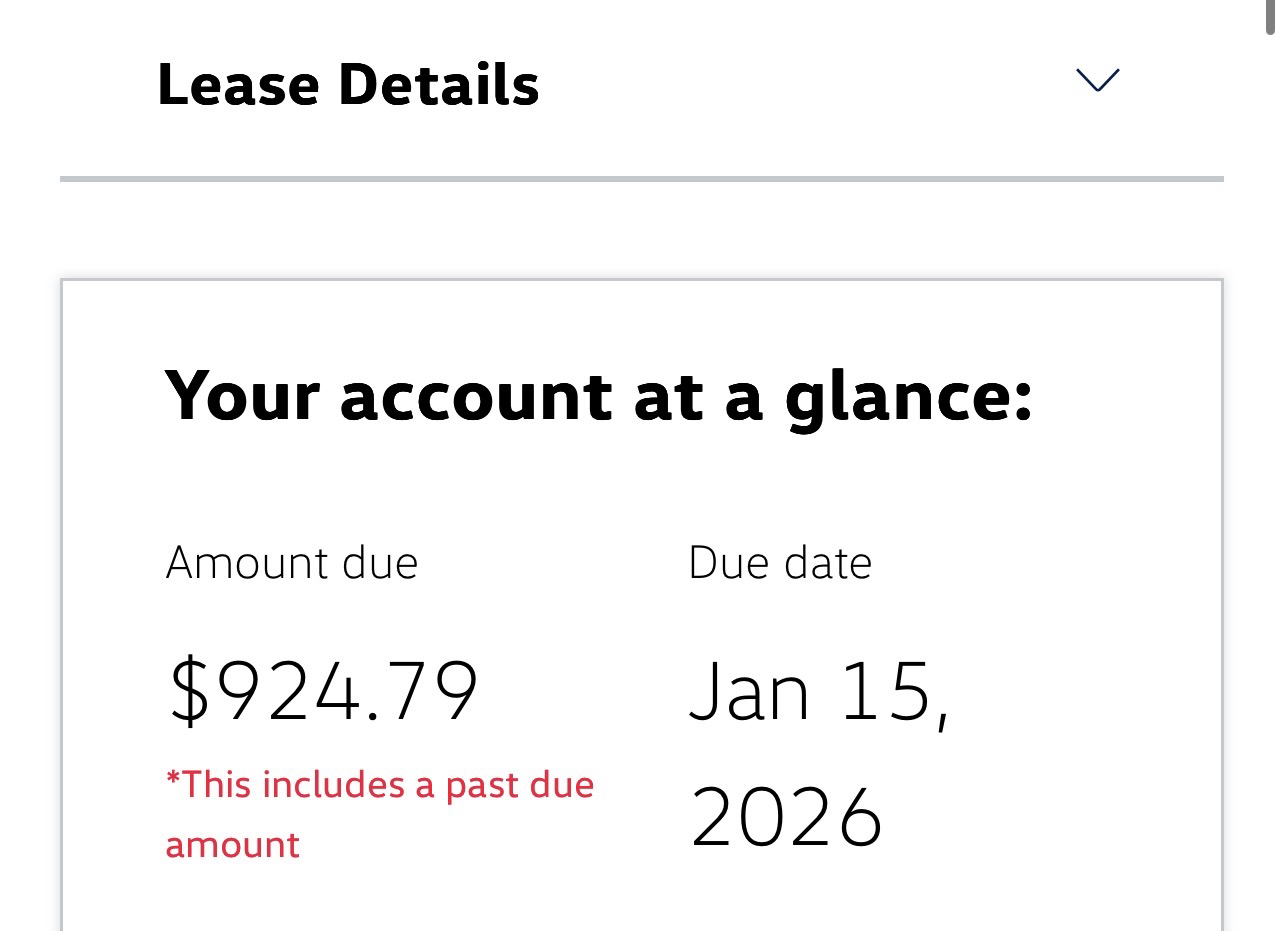
Task: Click the word "account" in the card title
Action: point(476,396)
